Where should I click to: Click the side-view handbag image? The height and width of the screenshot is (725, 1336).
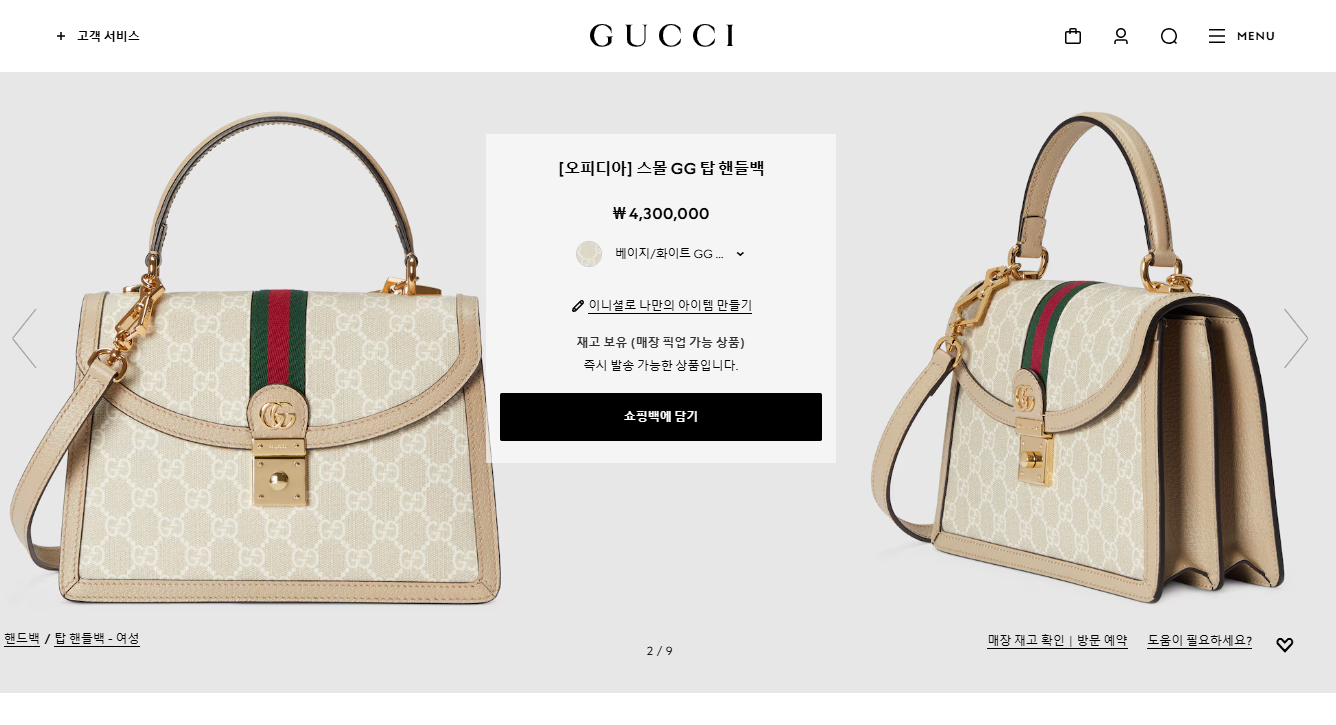point(1076,360)
